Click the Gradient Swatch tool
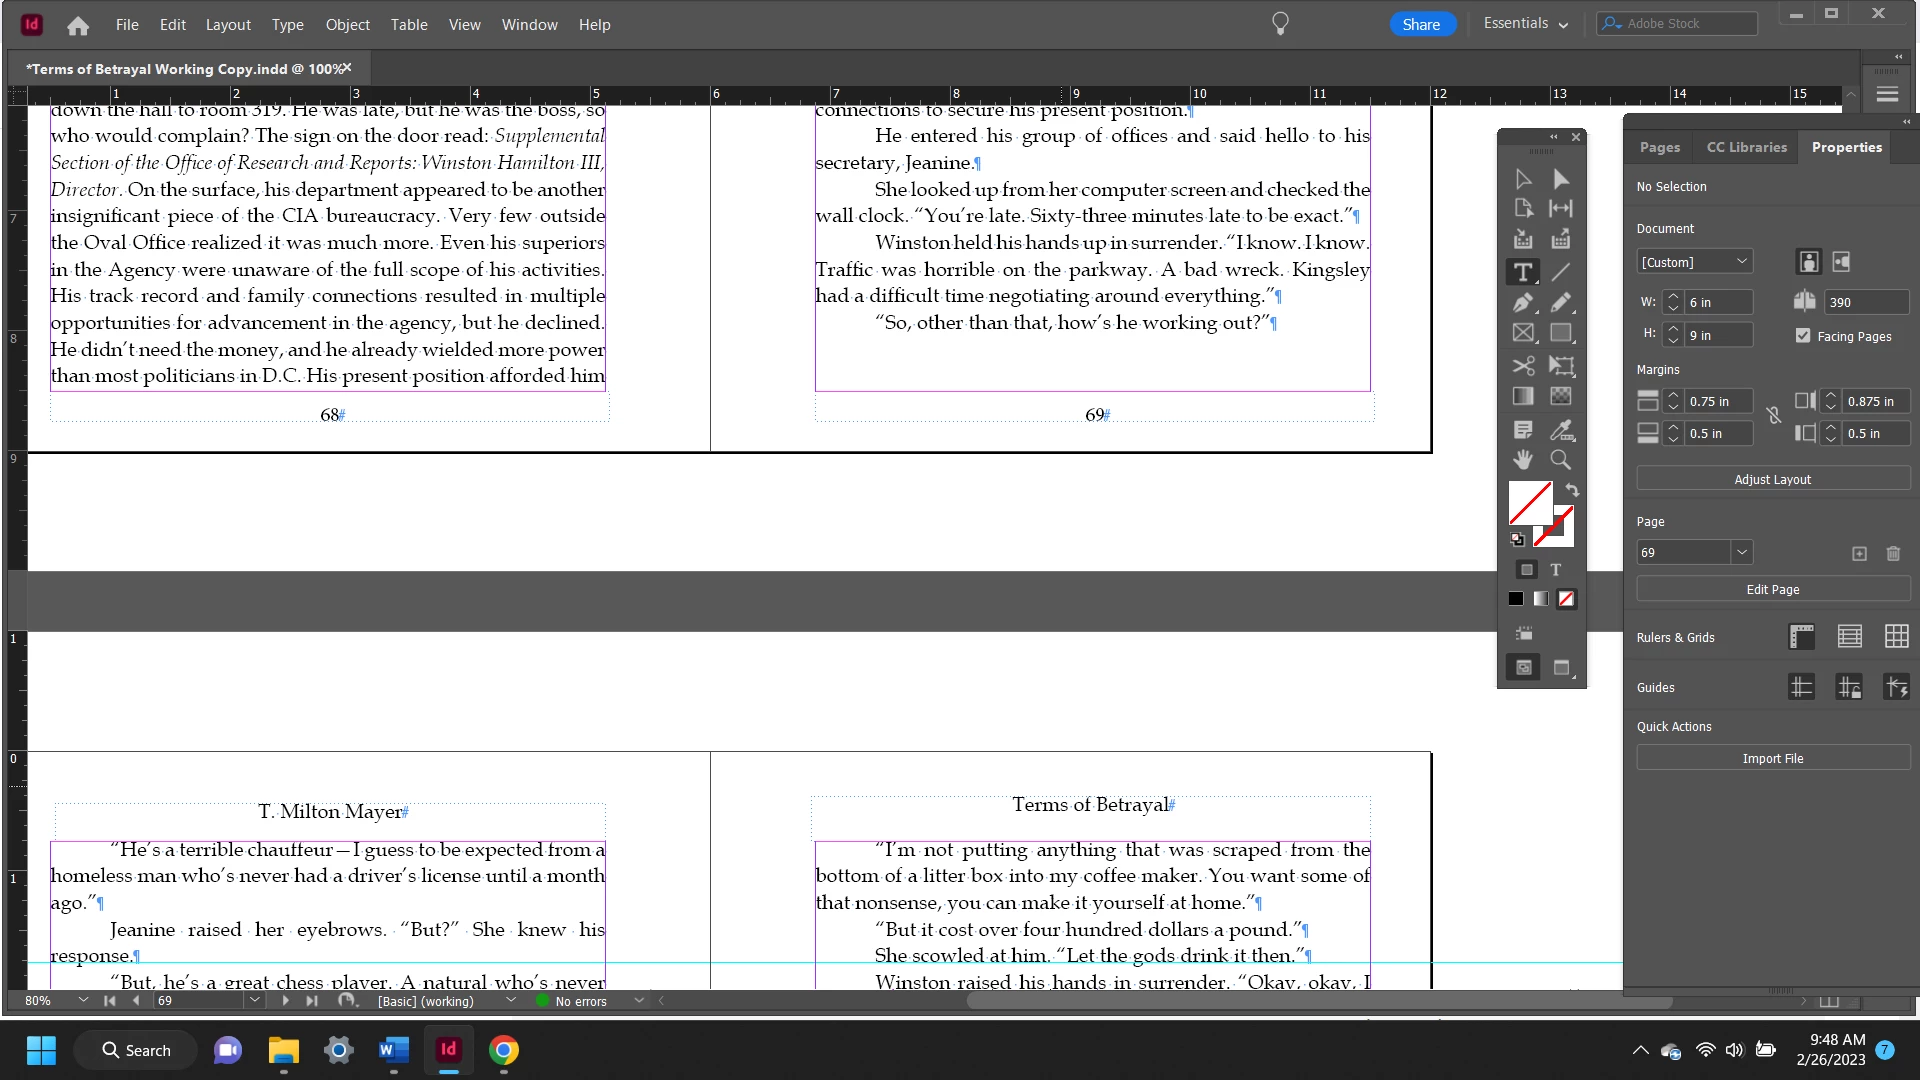 (x=1522, y=397)
